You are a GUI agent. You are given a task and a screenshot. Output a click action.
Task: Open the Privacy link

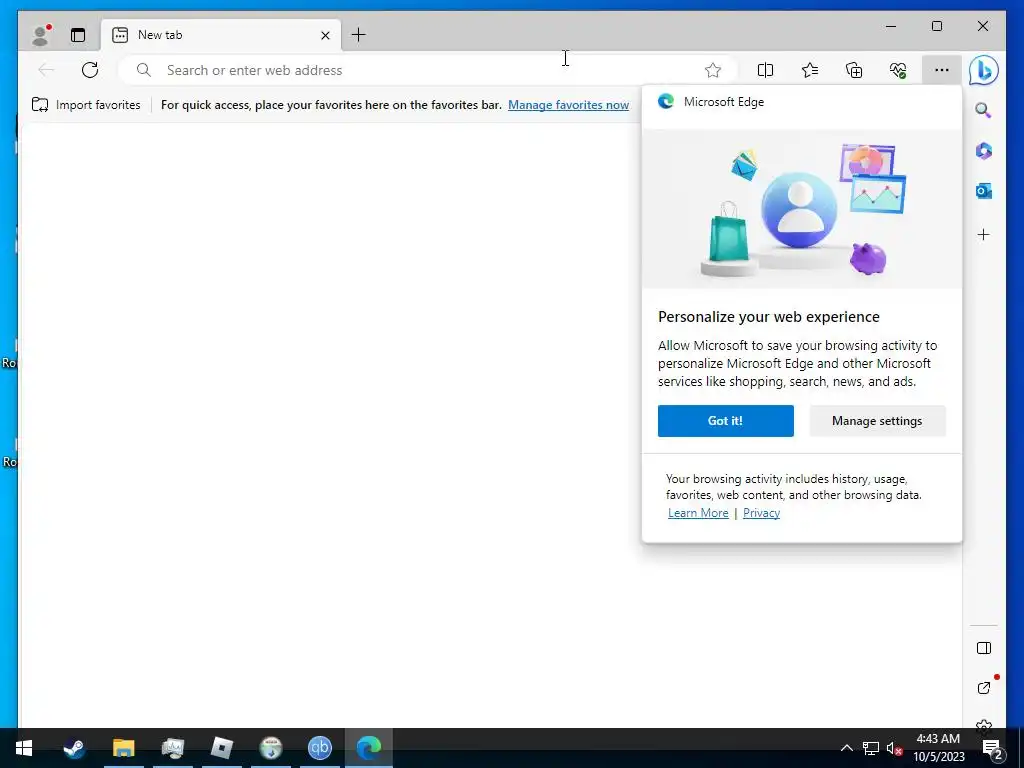(x=761, y=513)
